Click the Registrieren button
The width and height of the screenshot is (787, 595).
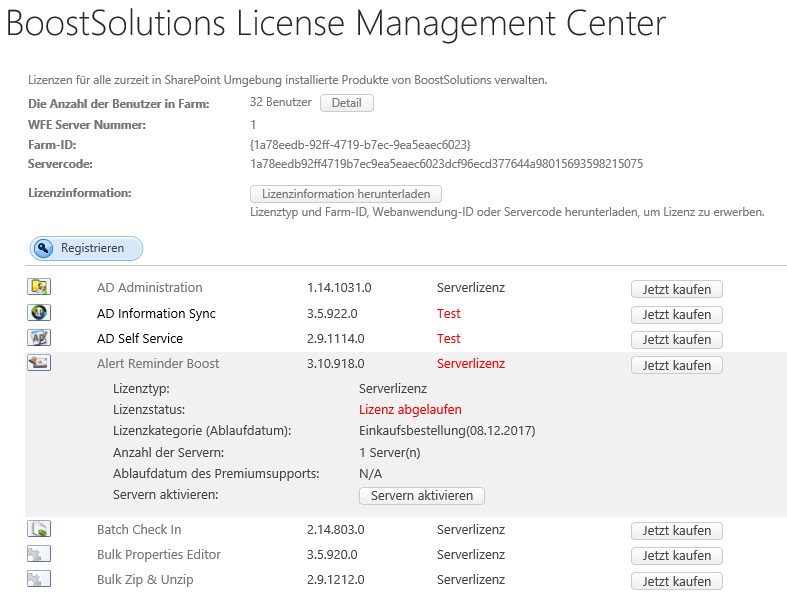coord(86,248)
